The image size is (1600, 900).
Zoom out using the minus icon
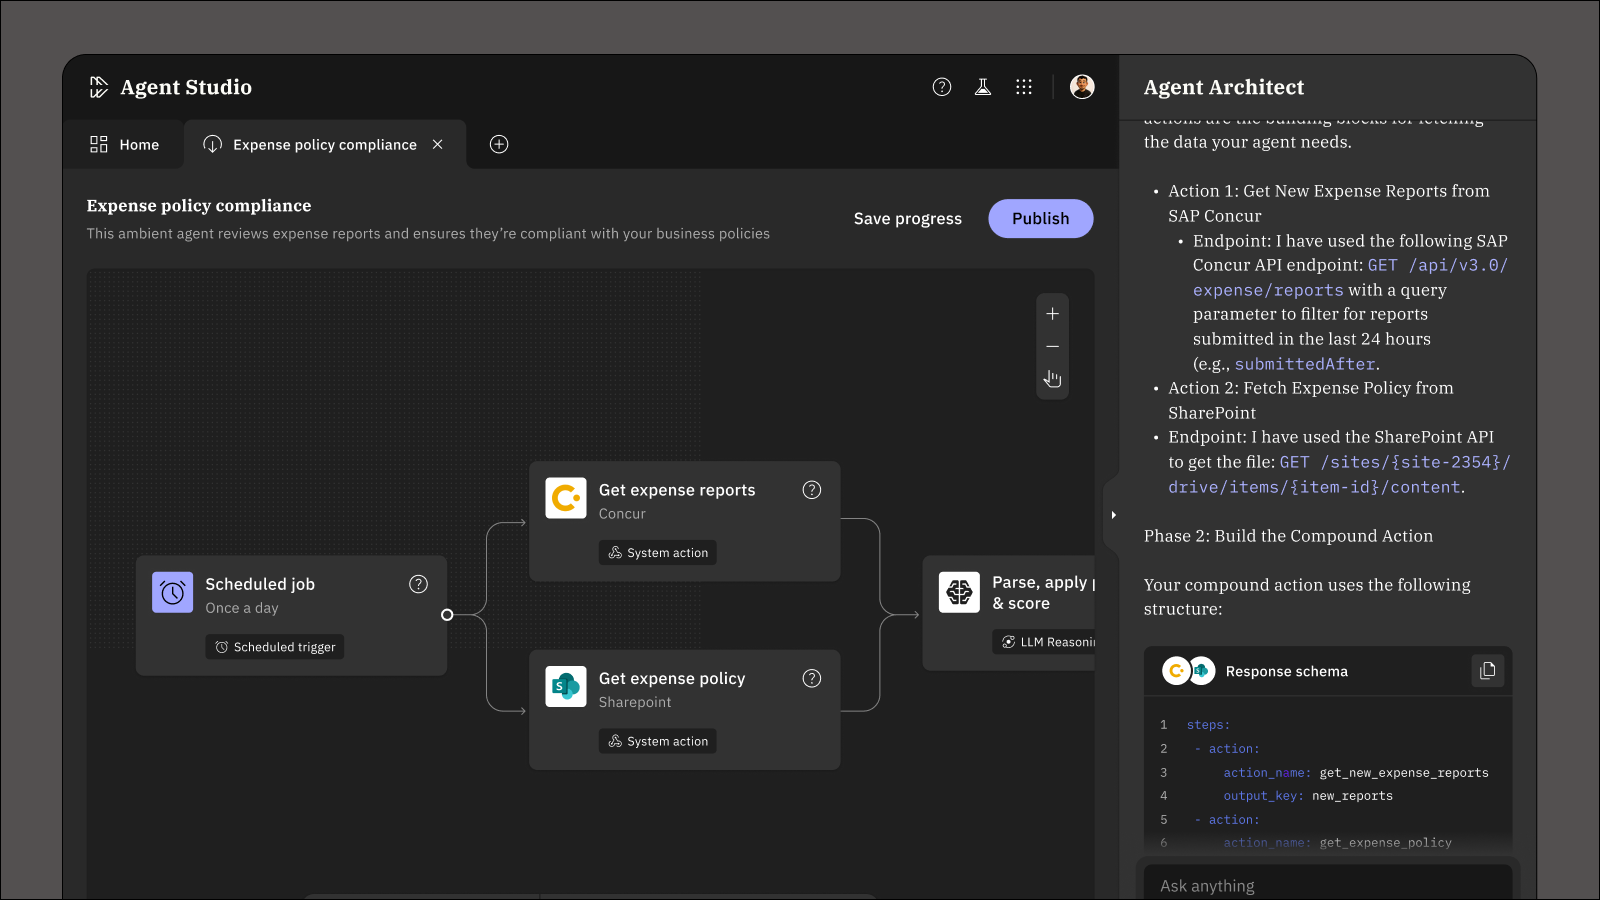[x=1052, y=346]
